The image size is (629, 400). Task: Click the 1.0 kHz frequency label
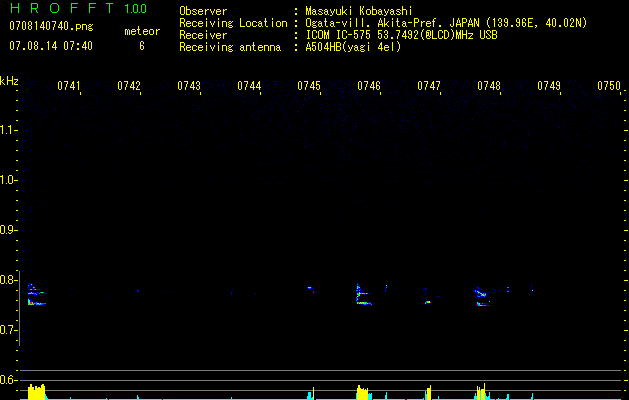(7, 180)
